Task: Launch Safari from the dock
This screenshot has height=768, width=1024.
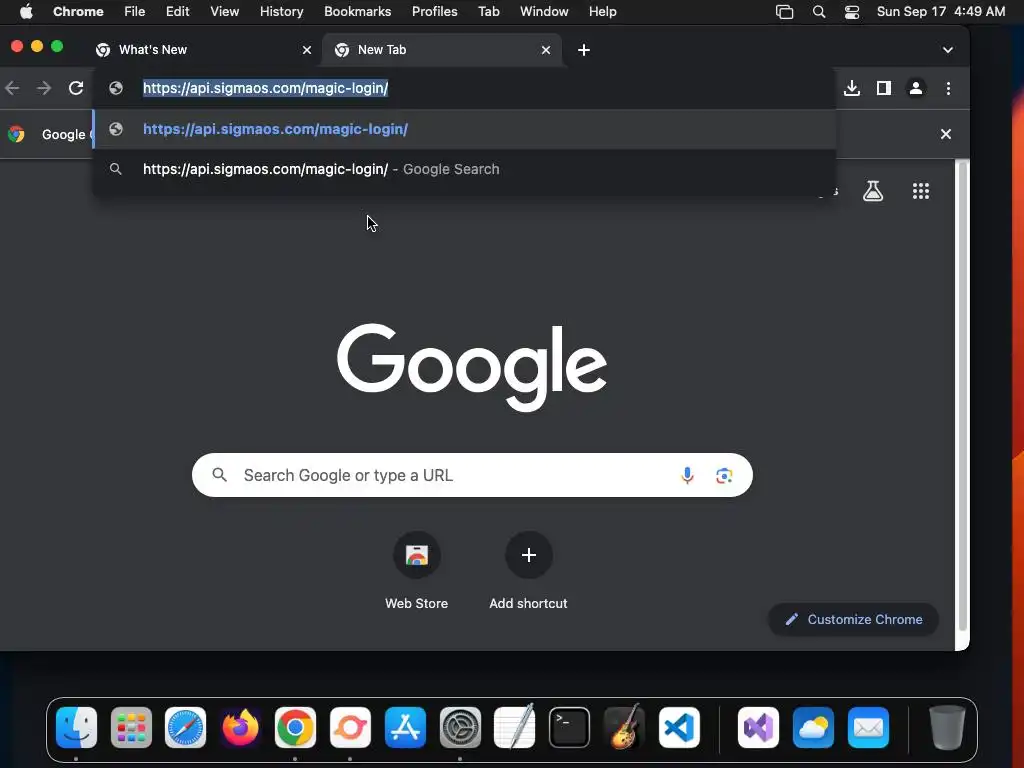Action: click(x=185, y=728)
